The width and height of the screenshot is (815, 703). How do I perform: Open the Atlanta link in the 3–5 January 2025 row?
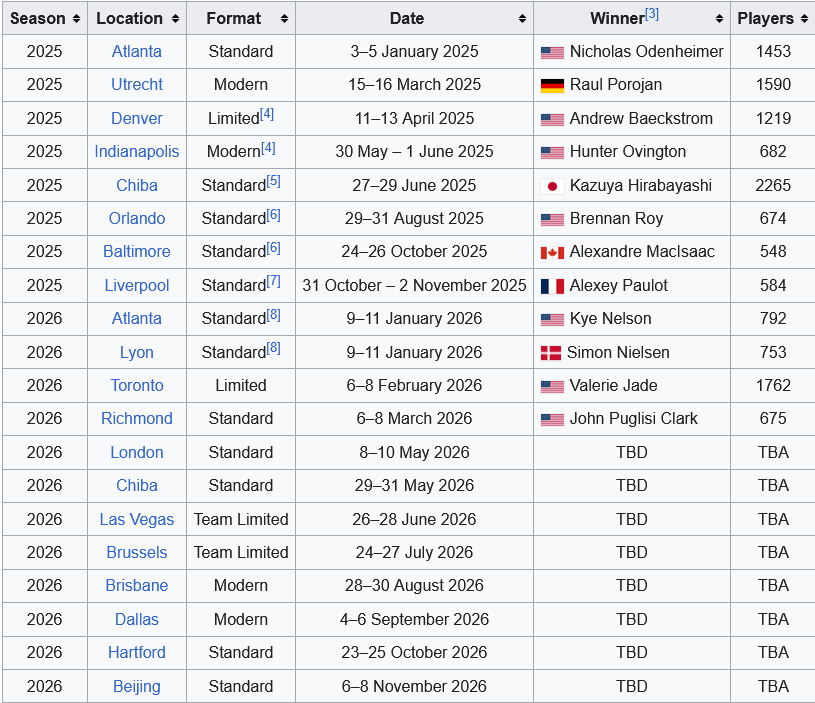tap(137, 51)
